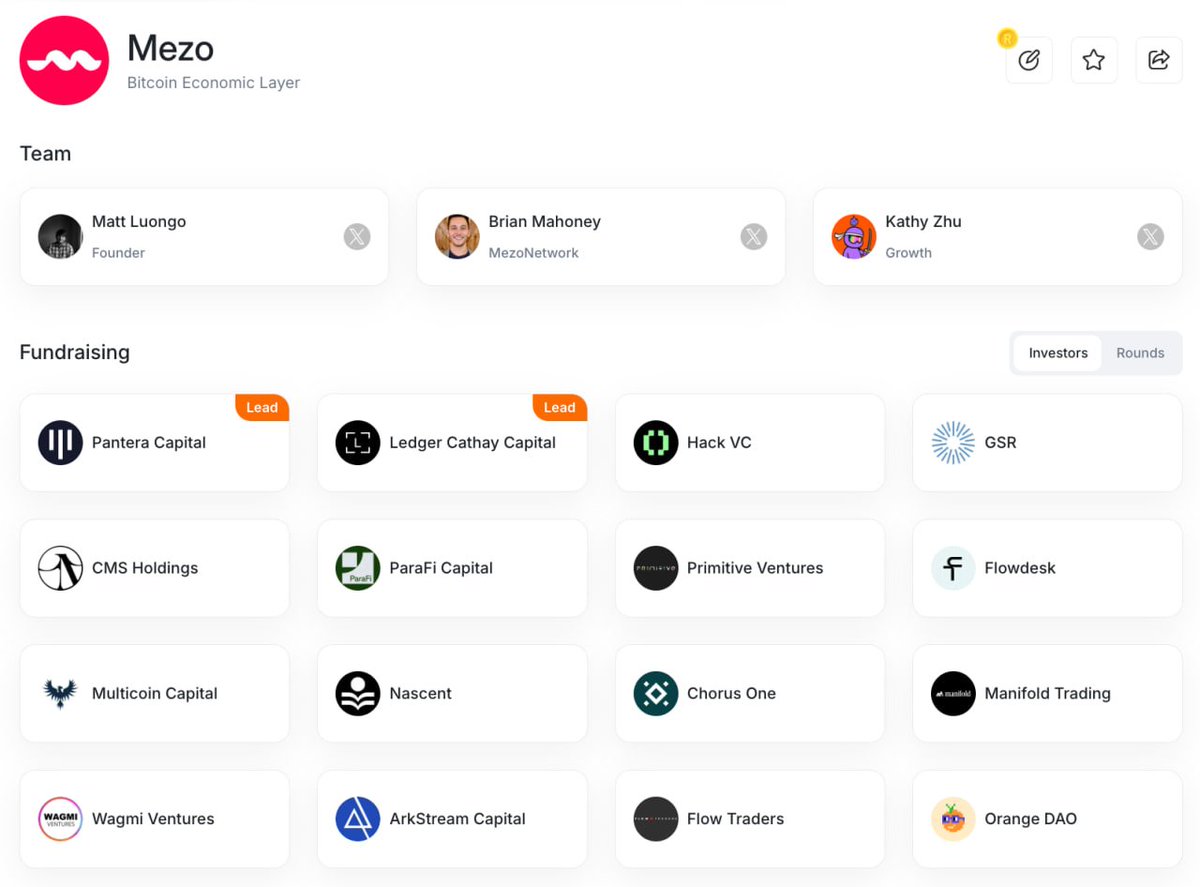The width and height of the screenshot is (1200, 887).
Task: Click the Chorus One logo
Action: pos(656,693)
